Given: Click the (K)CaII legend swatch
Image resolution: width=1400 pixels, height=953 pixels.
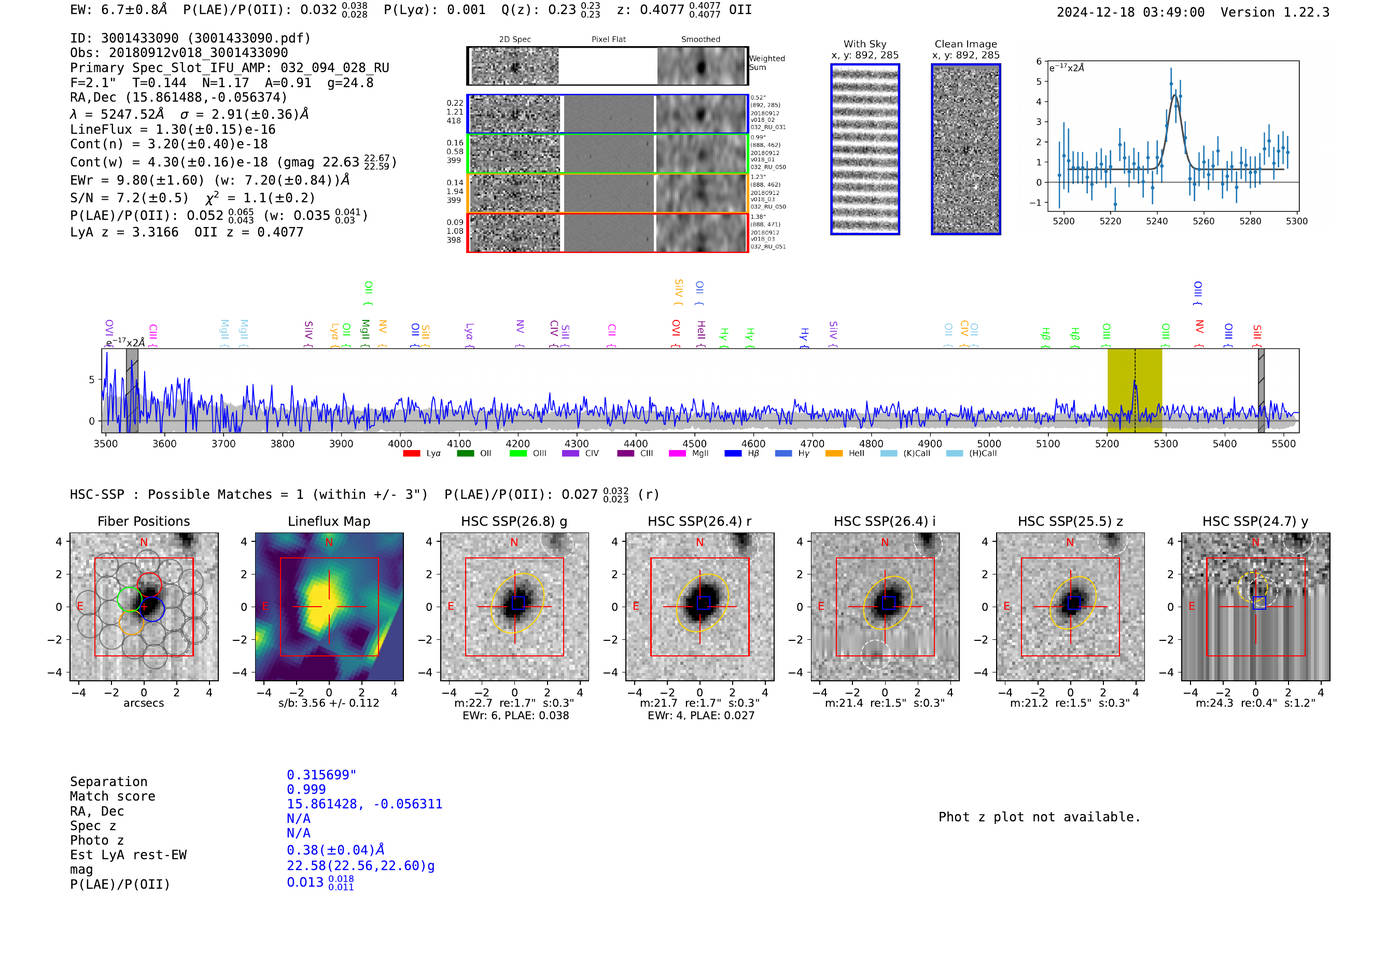Looking at the screenshot, I should coord(889,454).
